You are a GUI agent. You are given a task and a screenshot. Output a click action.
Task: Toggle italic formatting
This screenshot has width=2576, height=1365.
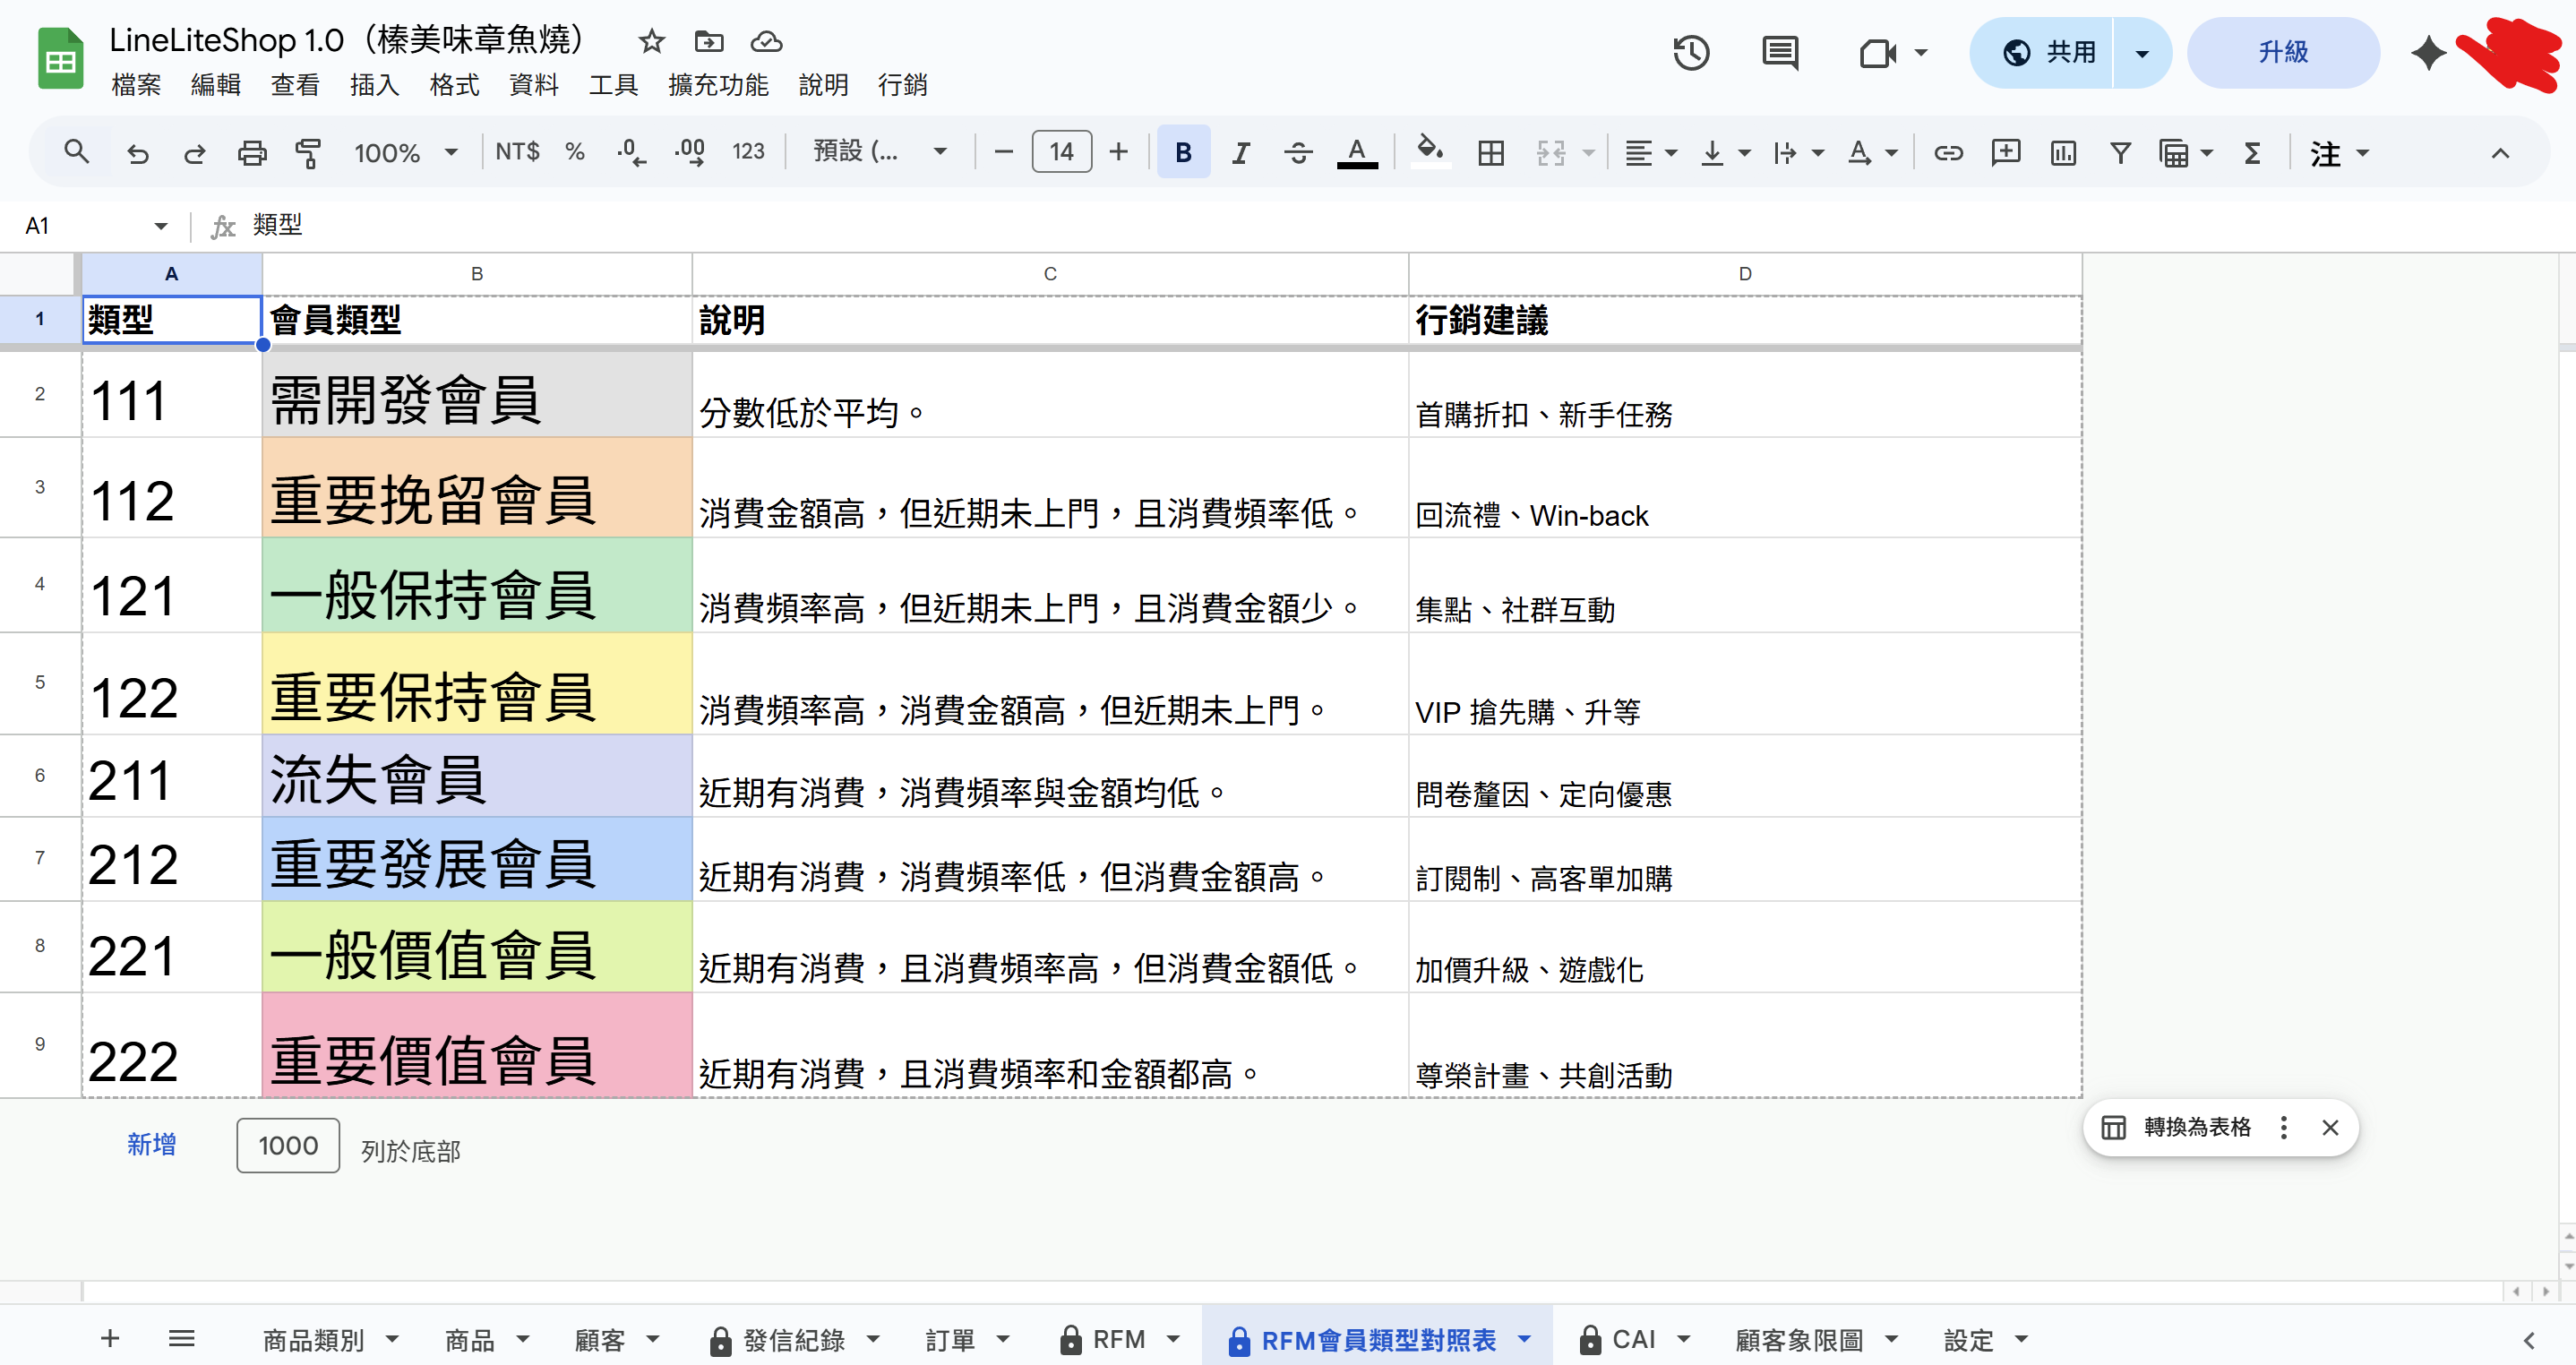tap(1241, 153)
